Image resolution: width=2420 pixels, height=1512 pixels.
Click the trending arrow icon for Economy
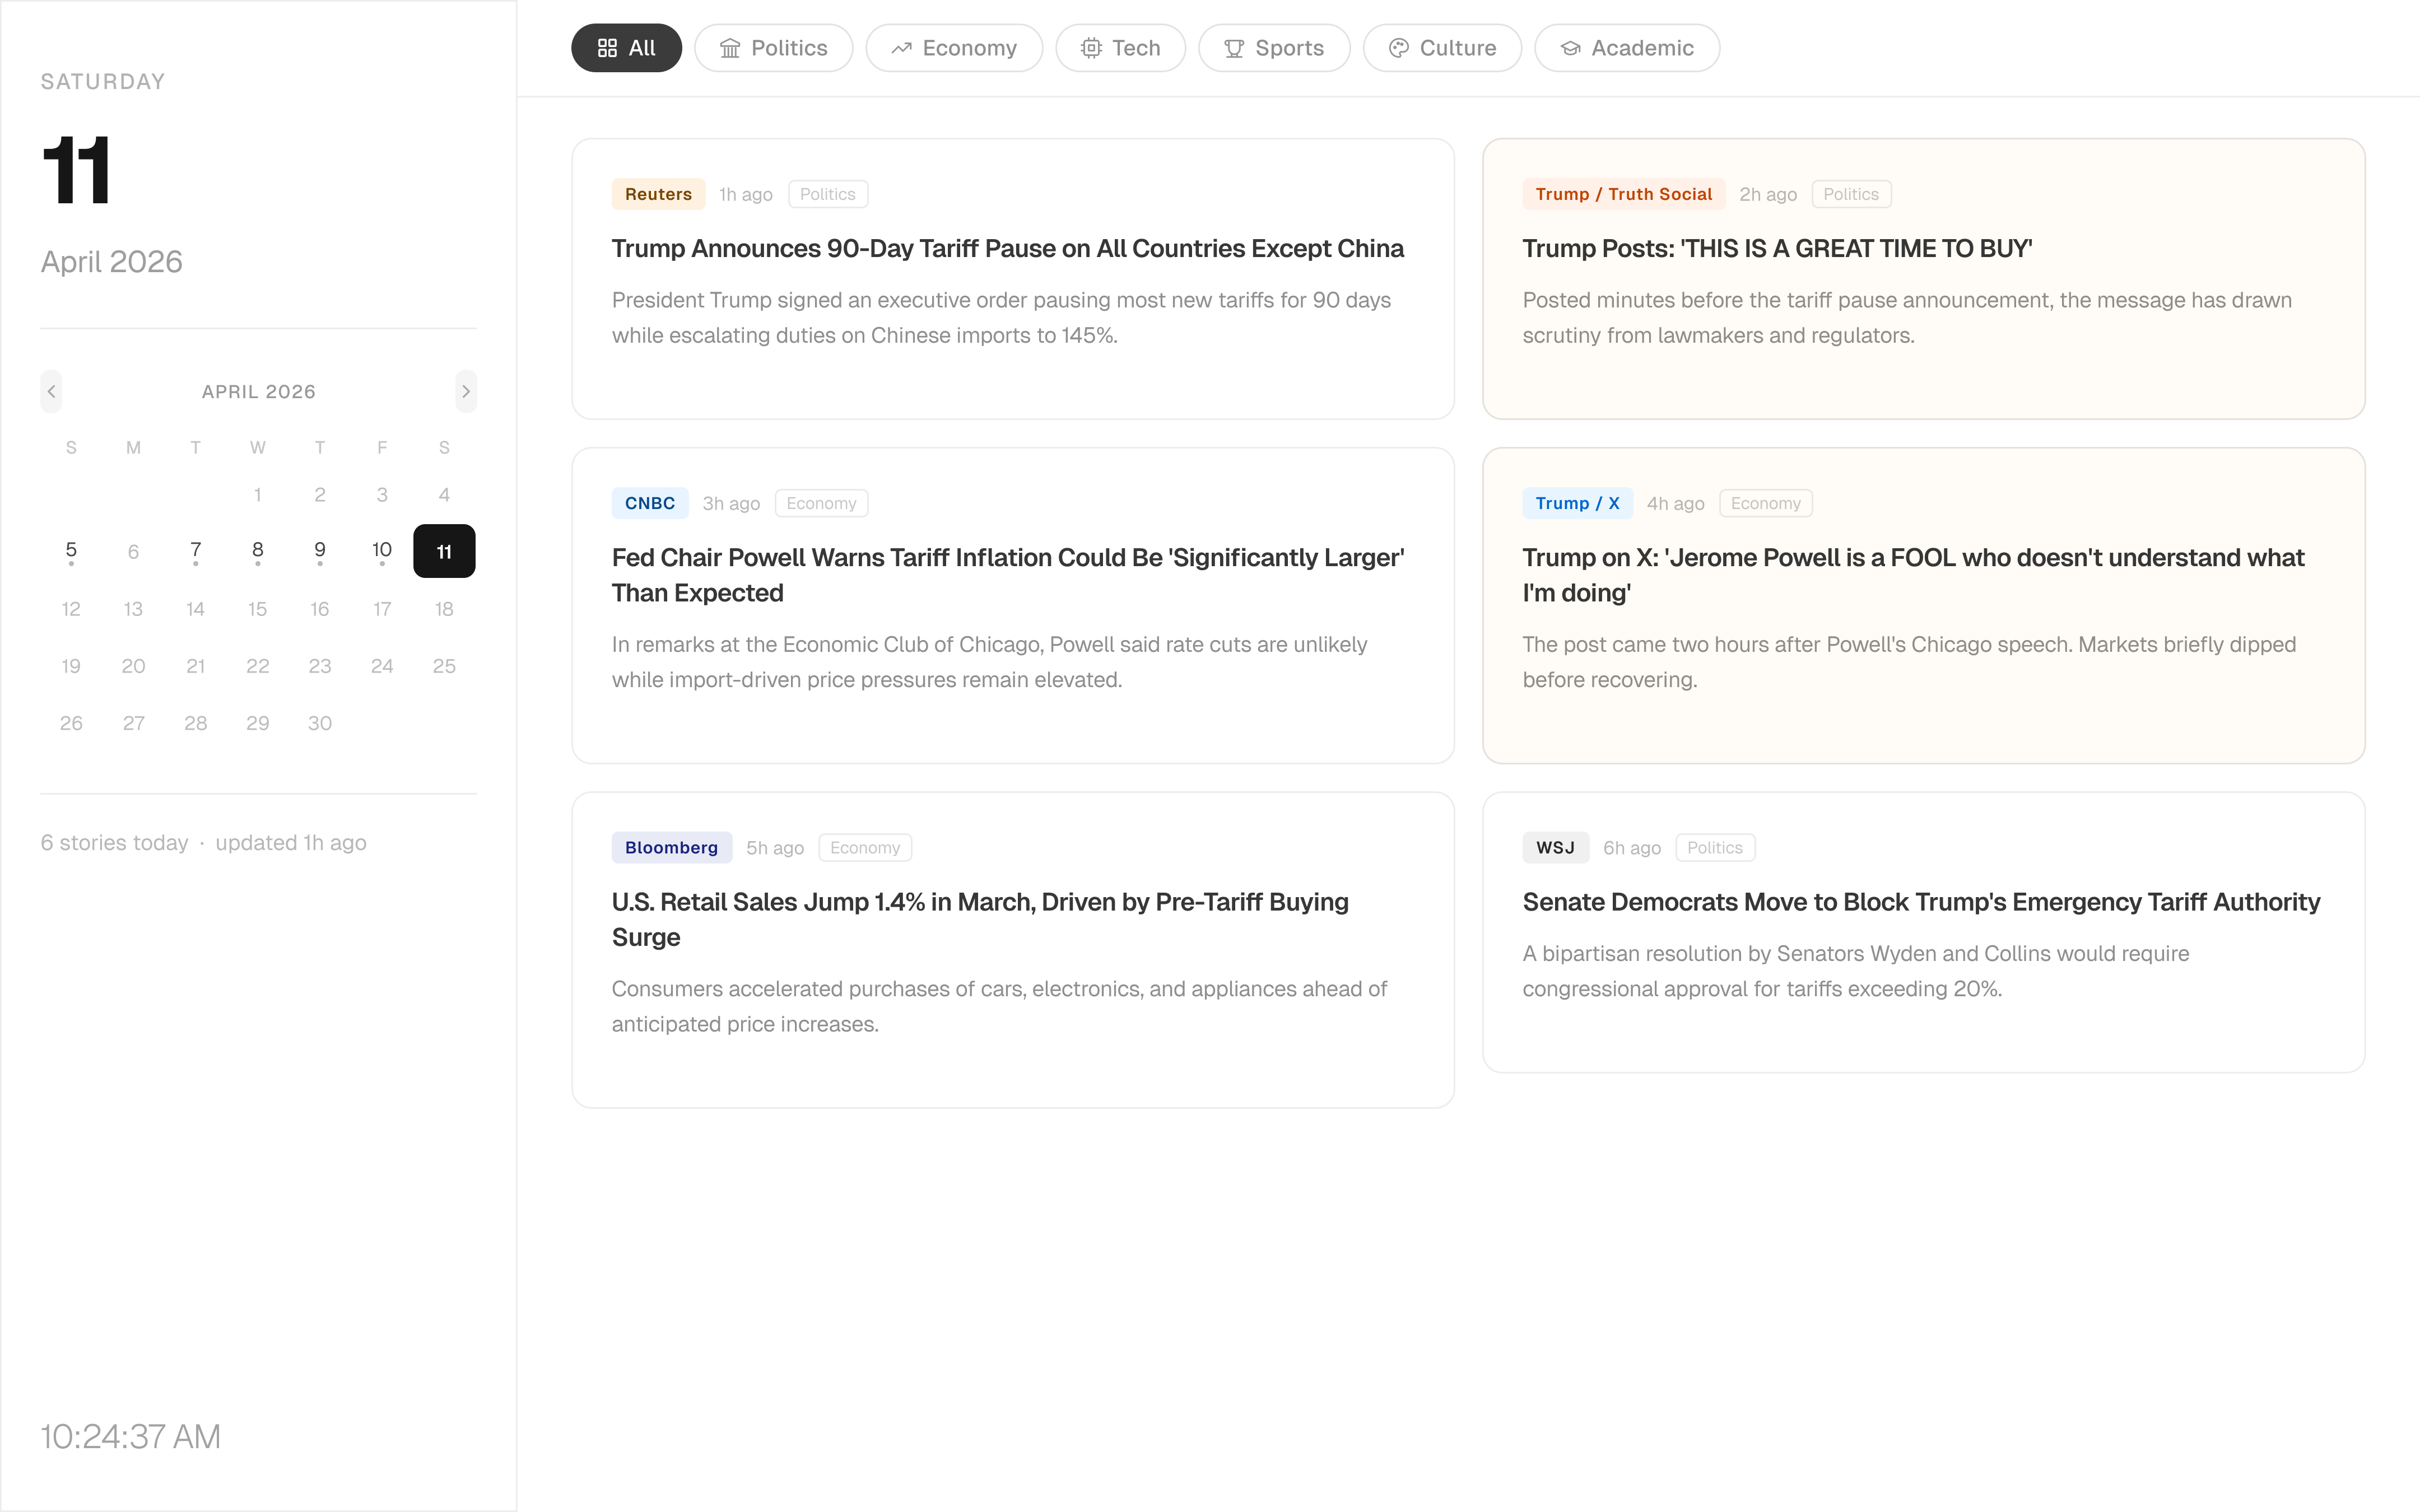901,48
